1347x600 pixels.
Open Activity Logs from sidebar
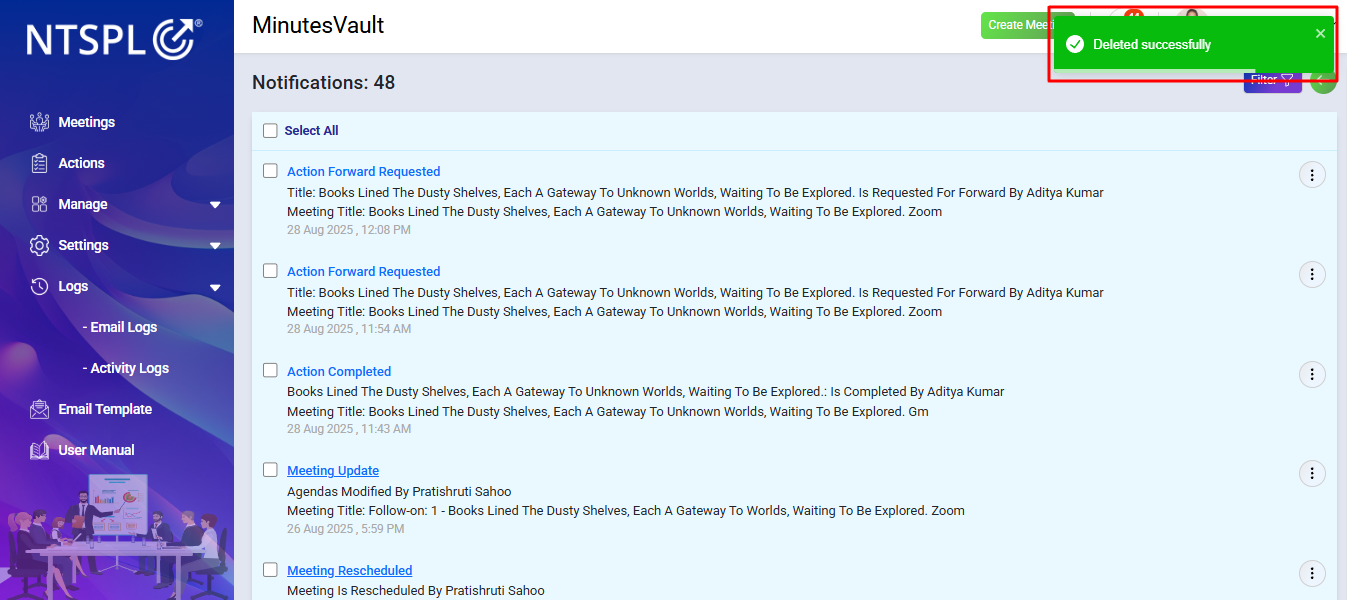(x=126, y=368)
